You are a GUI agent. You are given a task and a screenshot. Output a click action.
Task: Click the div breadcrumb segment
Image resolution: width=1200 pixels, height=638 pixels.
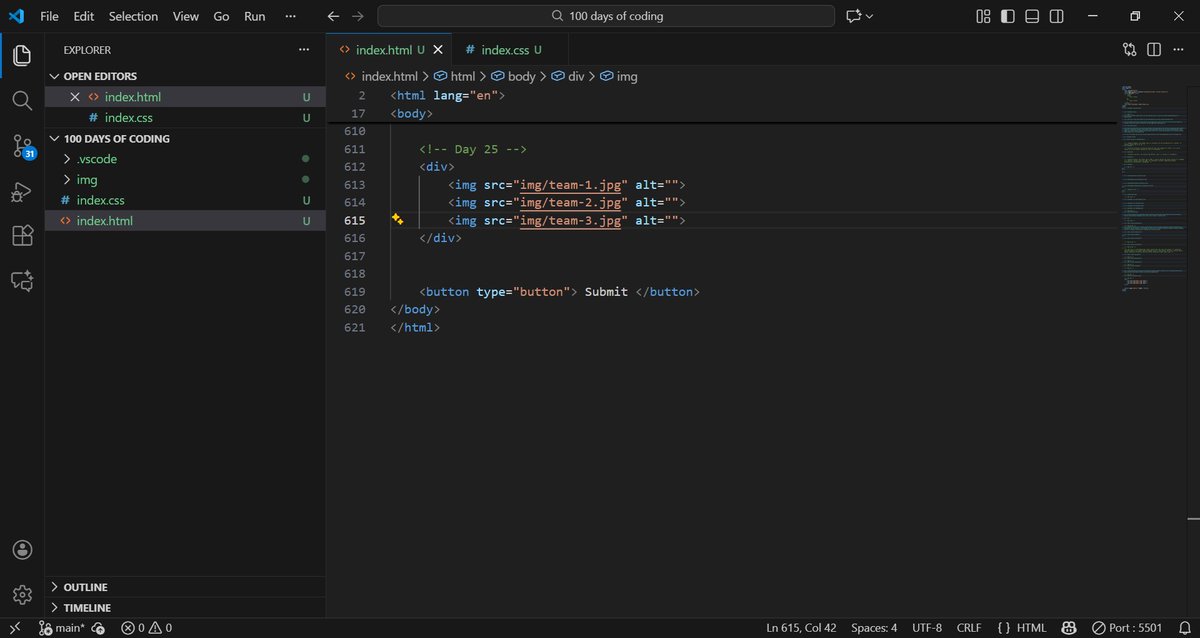(567, 76)
